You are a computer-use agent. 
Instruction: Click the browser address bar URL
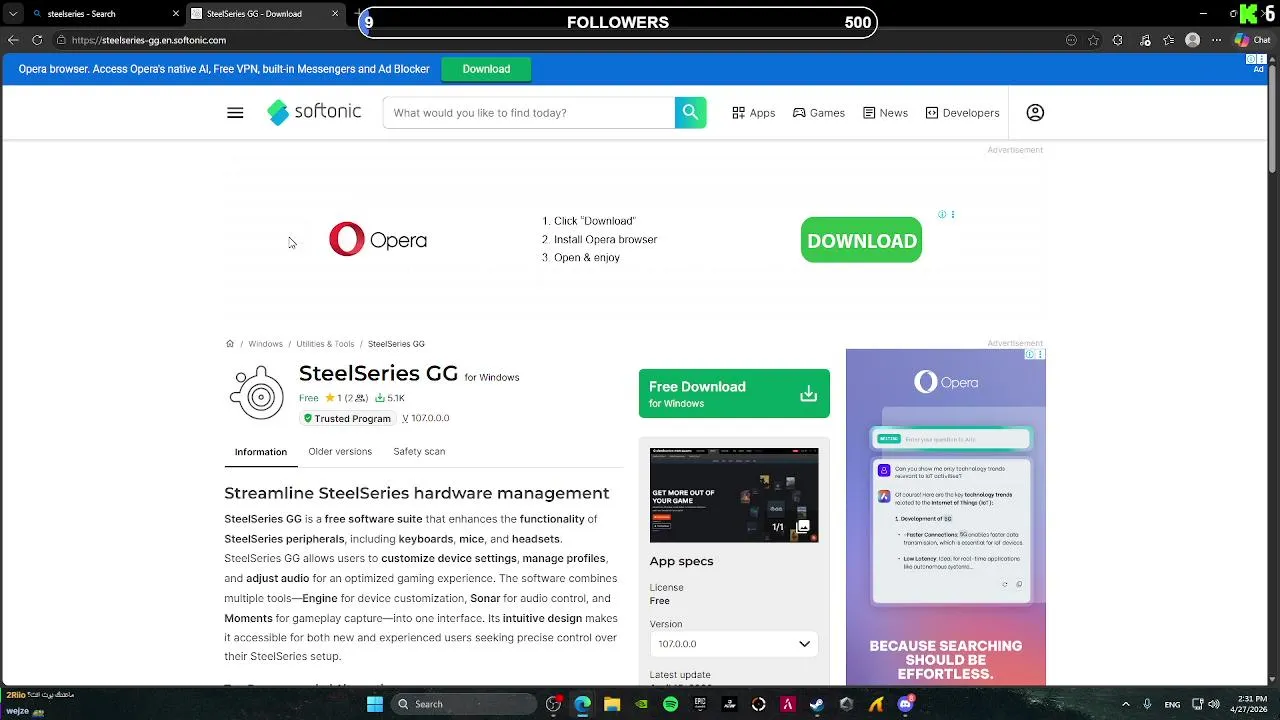coord(148,40)
